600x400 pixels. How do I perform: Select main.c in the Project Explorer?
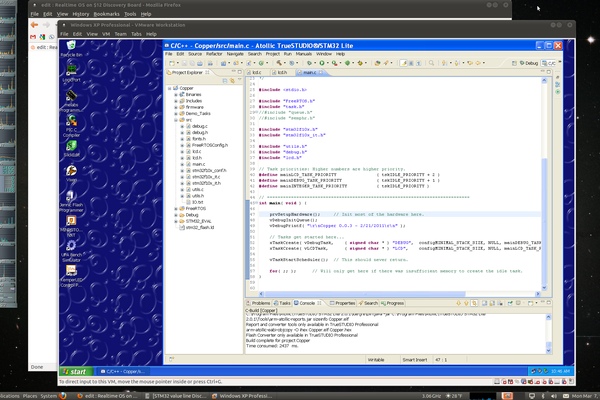[199, 164]
